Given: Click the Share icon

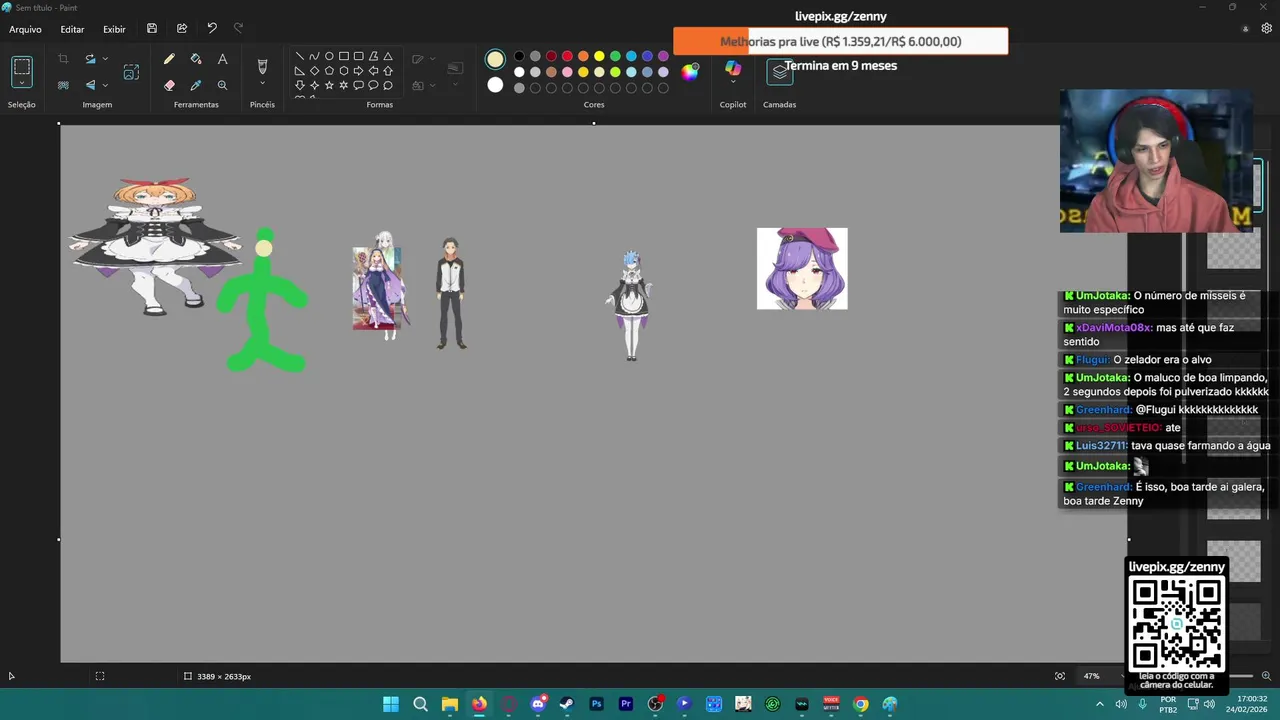Looking at the screenshot, I should click(x=182, y=29).
